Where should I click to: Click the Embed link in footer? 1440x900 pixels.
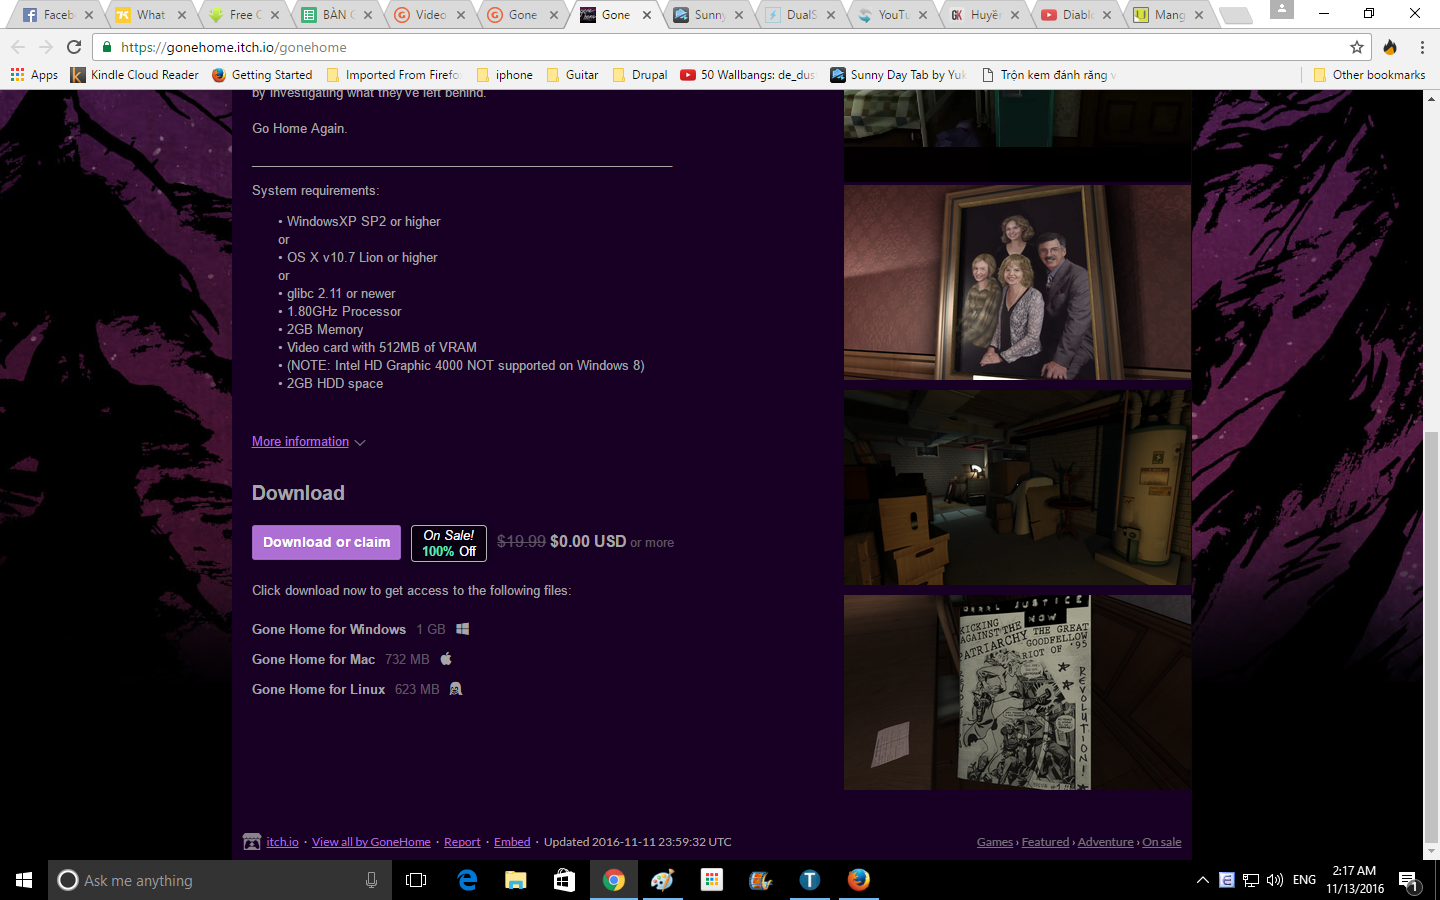pos(512,842)
